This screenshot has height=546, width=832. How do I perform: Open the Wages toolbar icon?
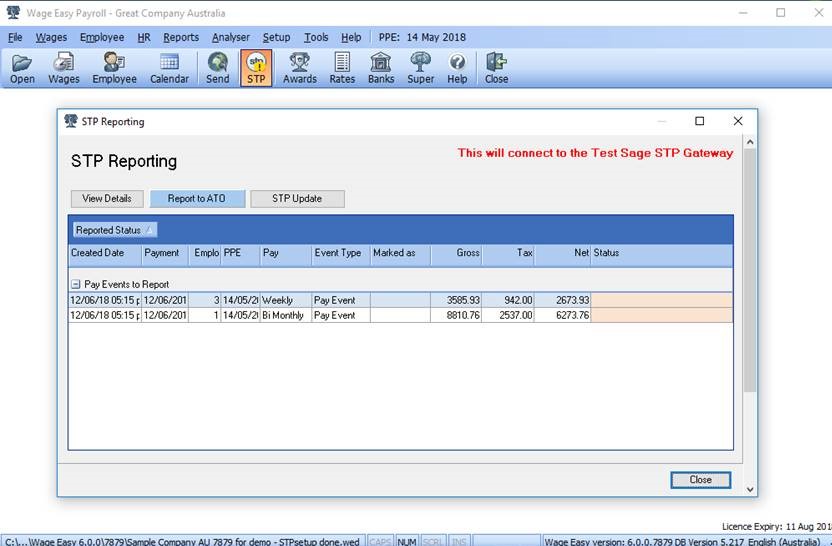(x=64, y=68)
